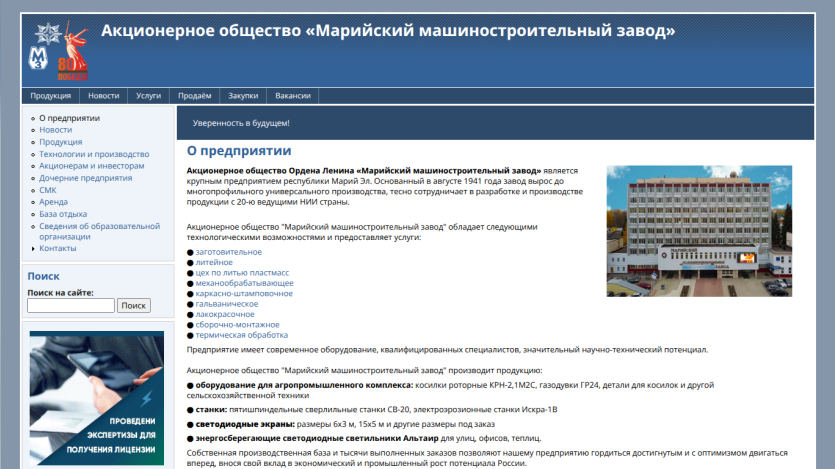Open Дочерние предприятия sidebar link

(x=86, y=178)
